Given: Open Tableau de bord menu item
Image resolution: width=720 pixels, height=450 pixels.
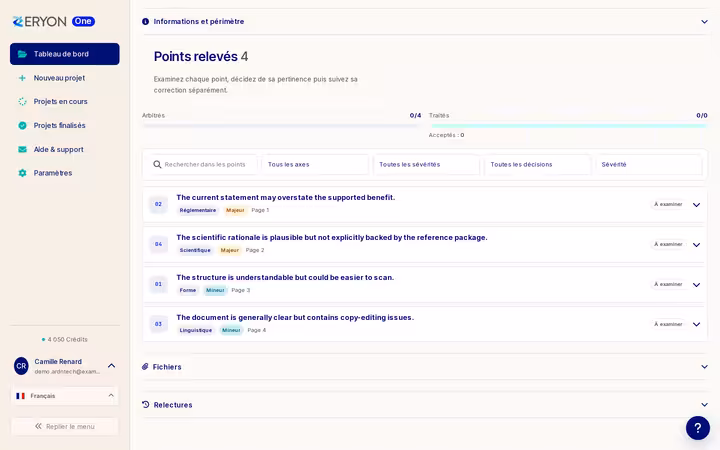Looking at the screenshot, I should [x=65, y=54].
